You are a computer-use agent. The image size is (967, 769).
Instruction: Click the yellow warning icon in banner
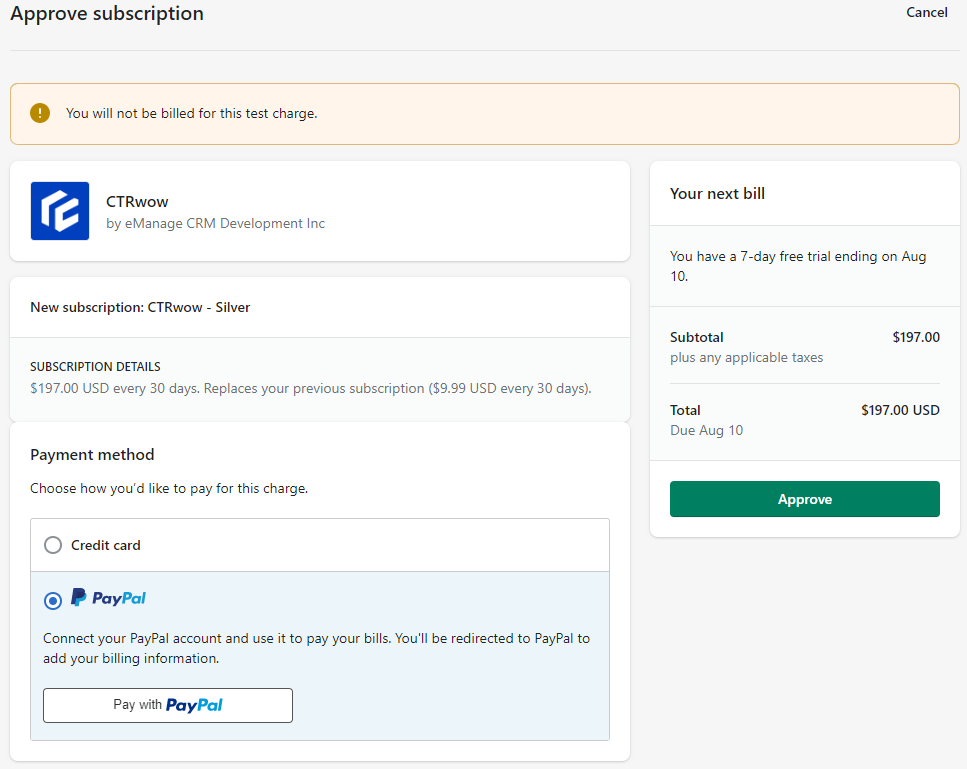pos(40,113)
